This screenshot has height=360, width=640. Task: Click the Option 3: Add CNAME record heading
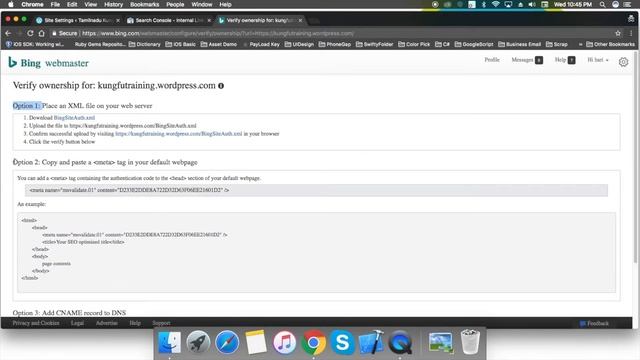(x=69, y=313)
